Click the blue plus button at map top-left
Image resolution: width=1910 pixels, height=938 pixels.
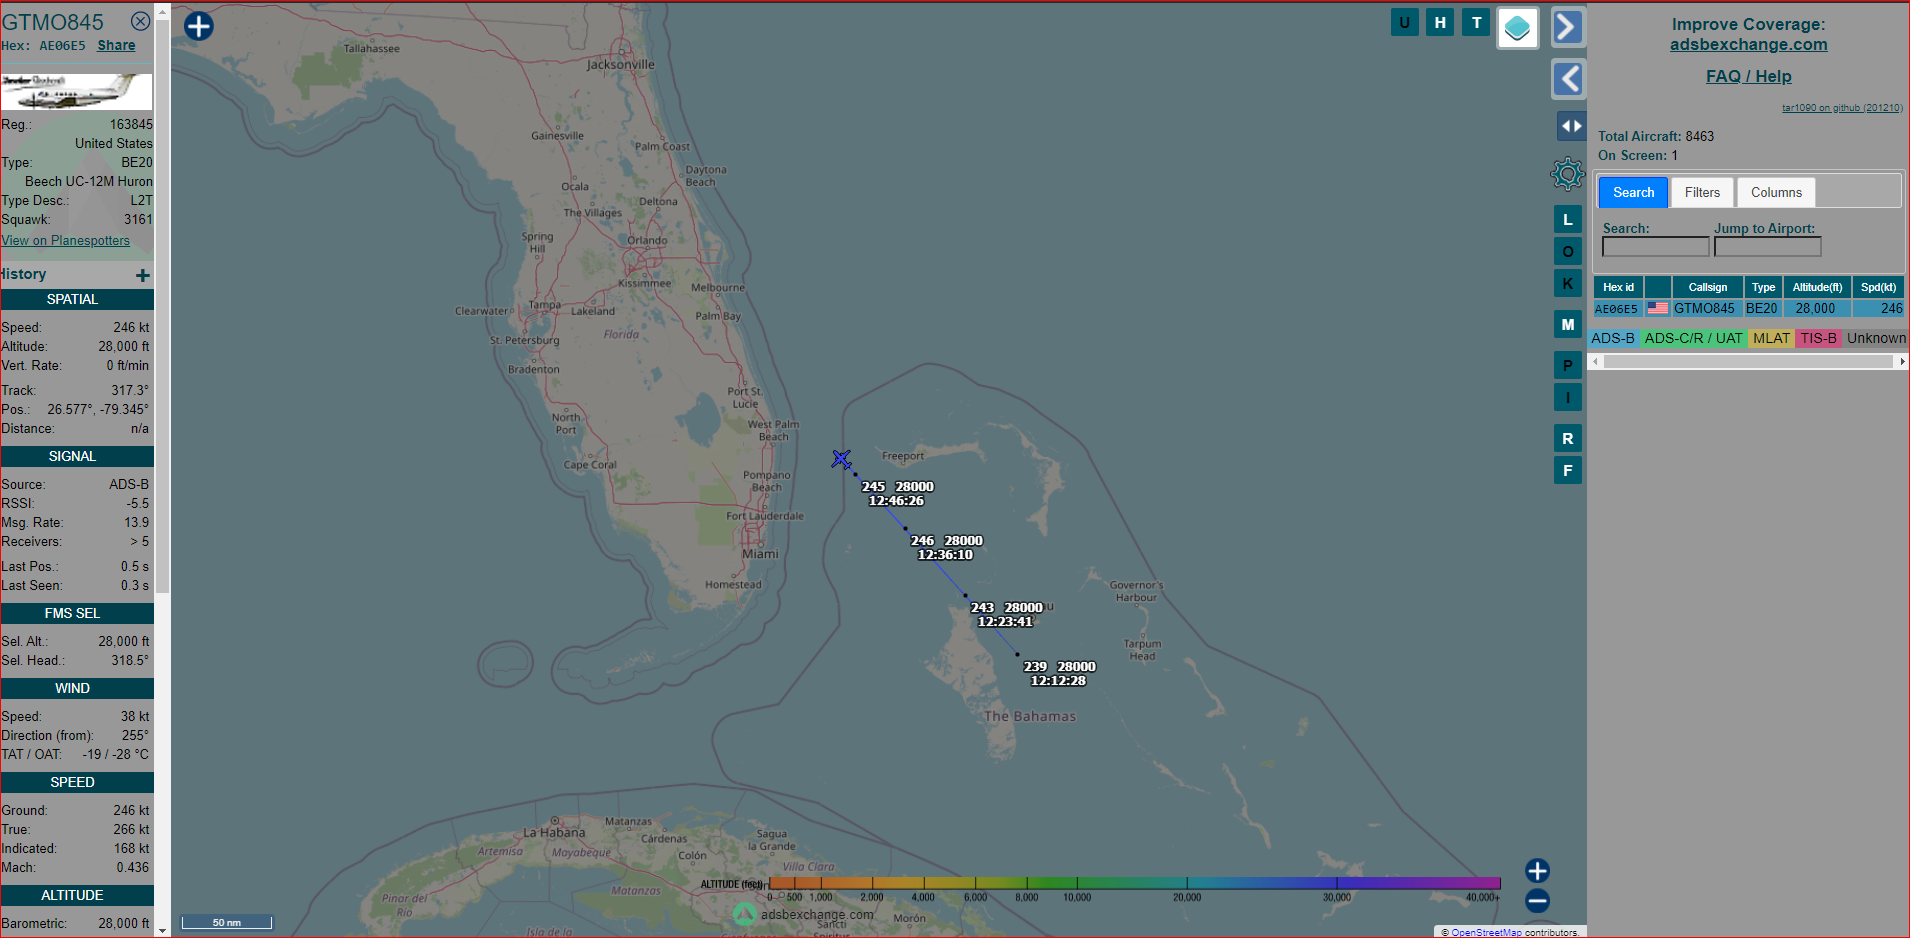[x=199, y=26]
